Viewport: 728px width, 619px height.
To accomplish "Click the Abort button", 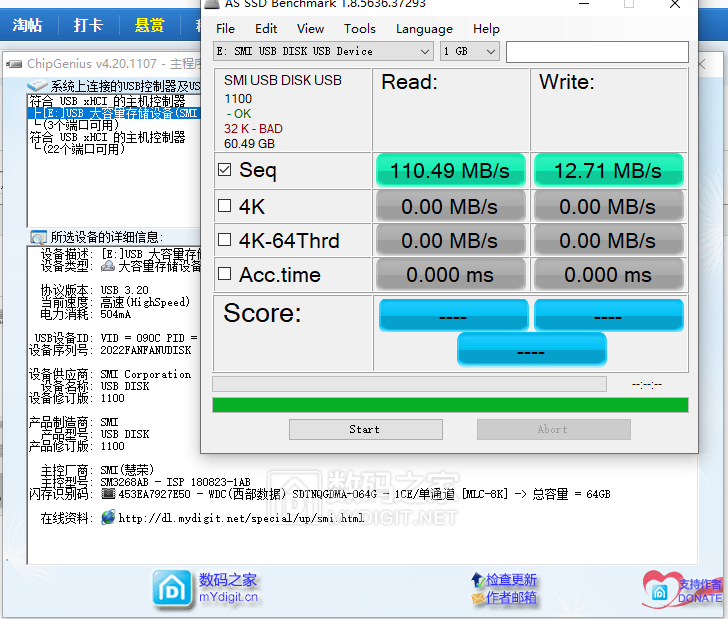I will [553, 430].
